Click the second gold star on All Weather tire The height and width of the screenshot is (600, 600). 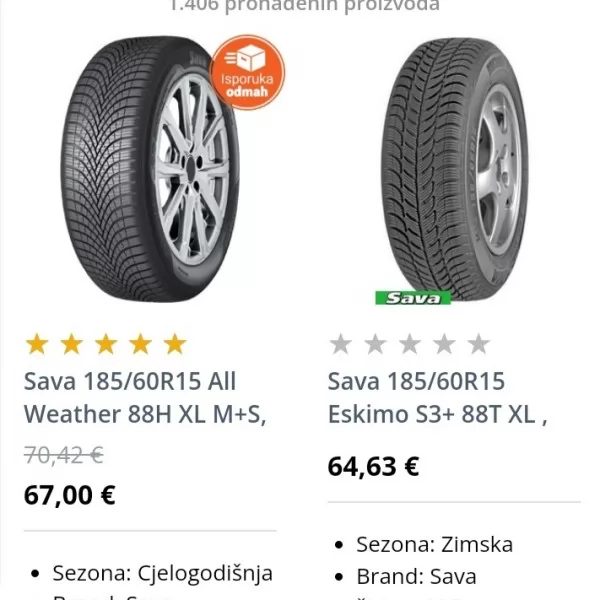click(71, 345)
